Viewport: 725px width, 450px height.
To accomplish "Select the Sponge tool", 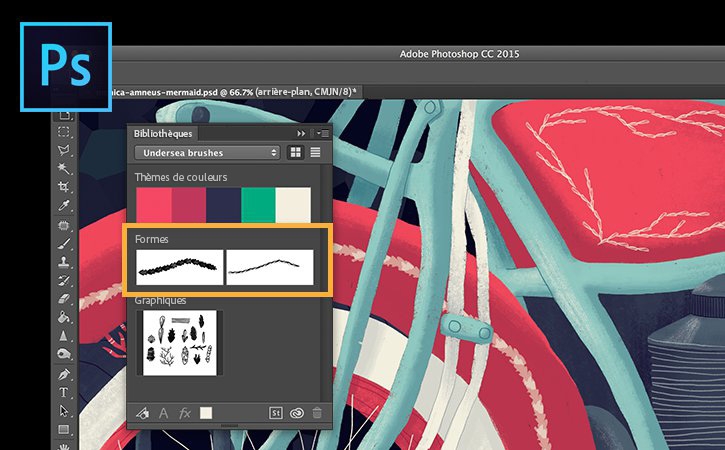I will click(64, 354).
